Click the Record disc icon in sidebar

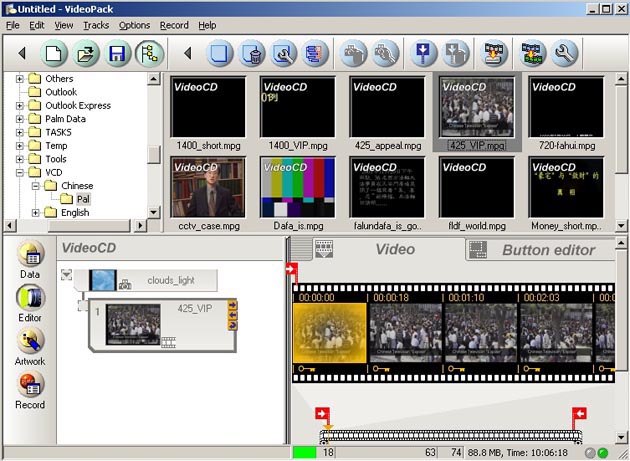click(30, 388)
